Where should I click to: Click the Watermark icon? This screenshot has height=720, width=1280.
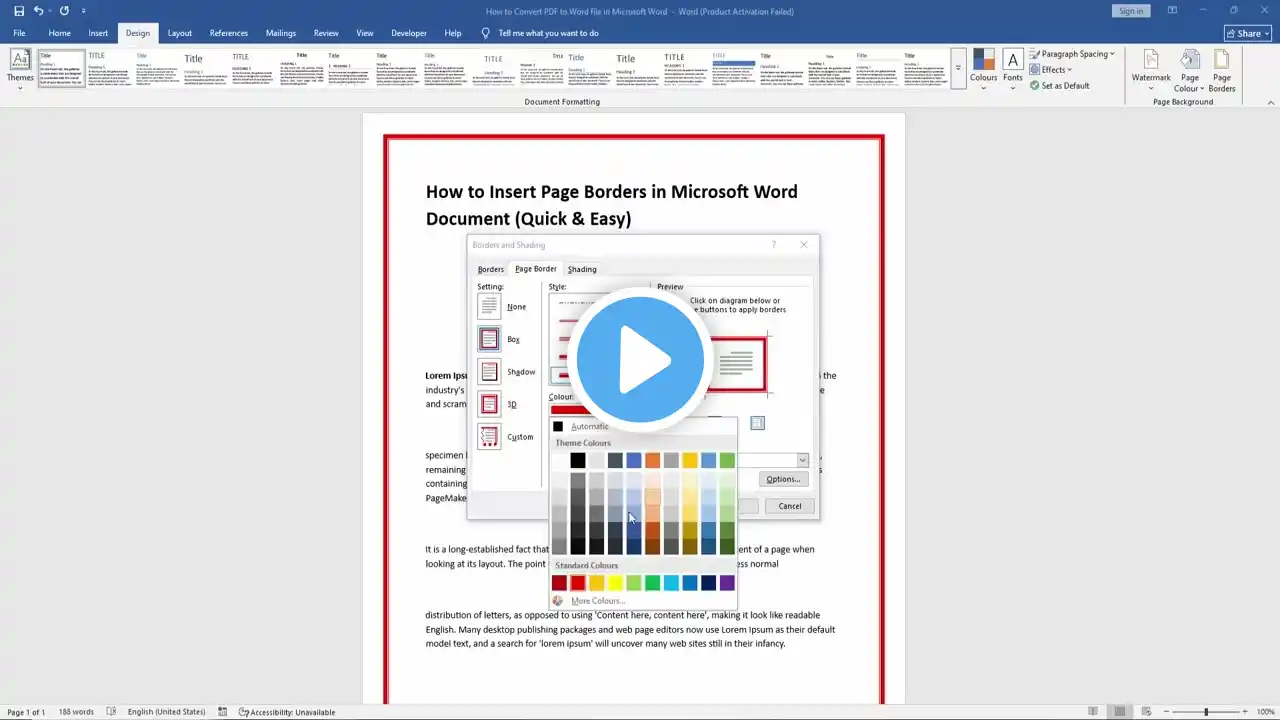(x=1151, y=68)
